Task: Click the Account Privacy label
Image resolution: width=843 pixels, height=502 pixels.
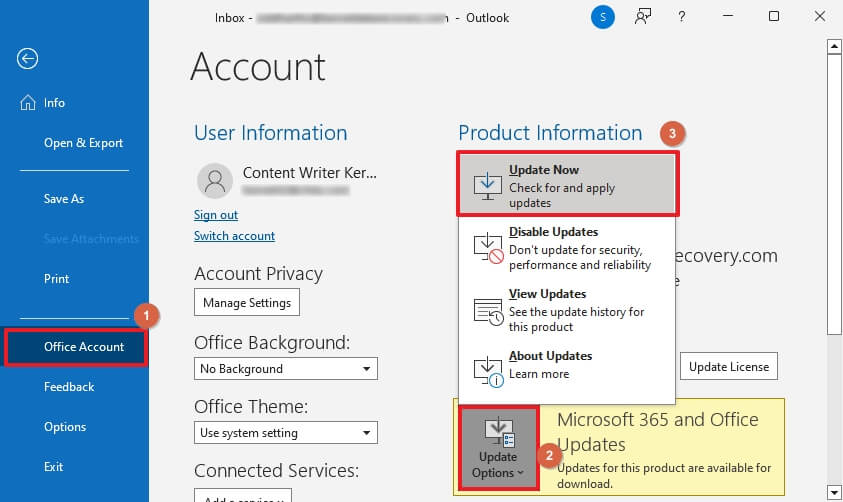Action: click(258, 274)
